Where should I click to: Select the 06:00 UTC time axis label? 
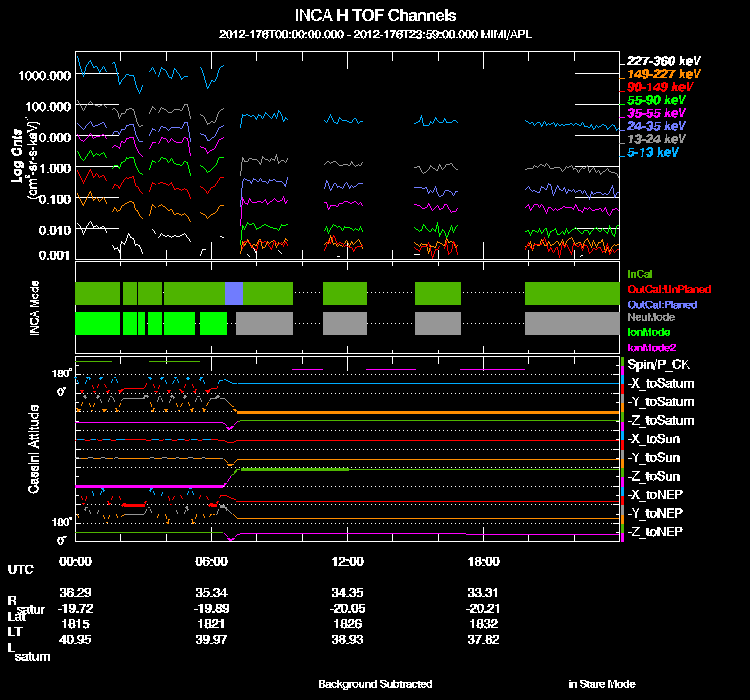click(211, 561)
